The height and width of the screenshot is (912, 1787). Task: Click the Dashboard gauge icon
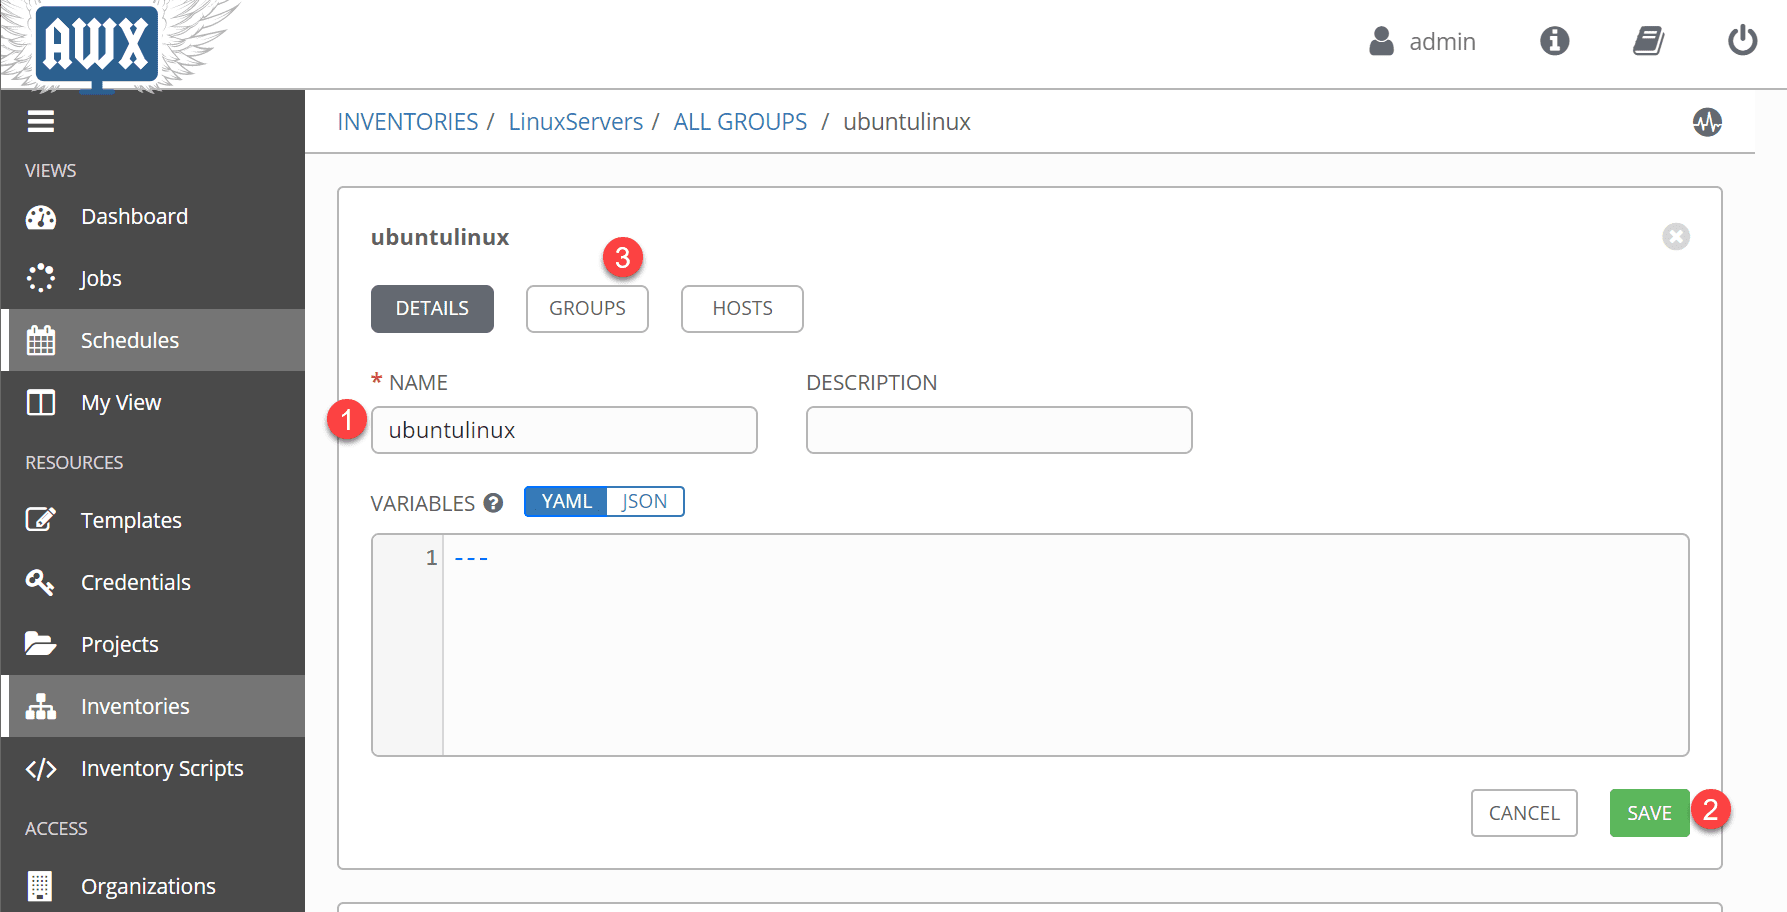[41, 217]
